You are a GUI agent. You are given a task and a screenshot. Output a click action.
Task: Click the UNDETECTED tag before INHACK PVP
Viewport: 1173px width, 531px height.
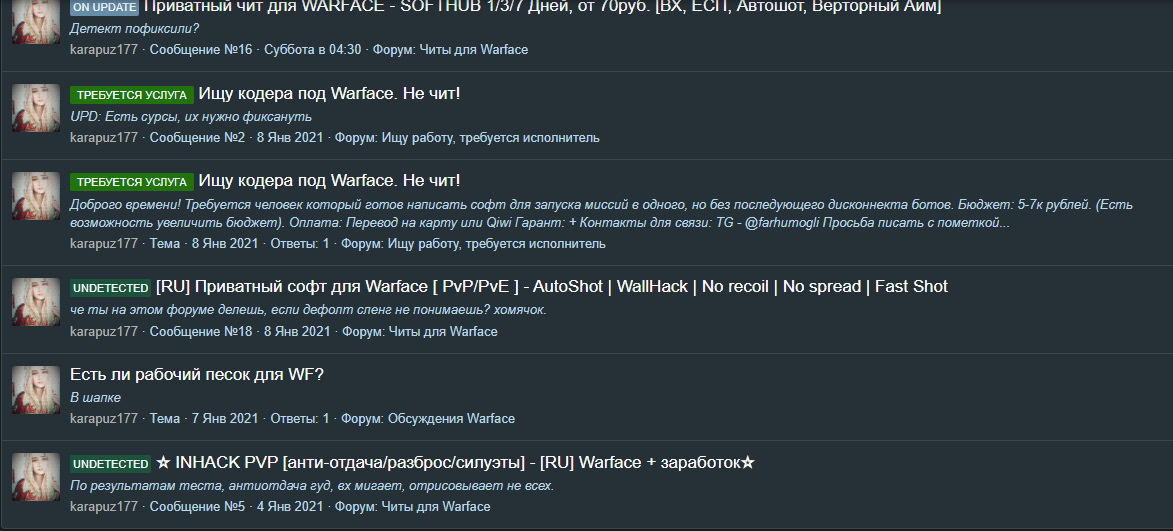(111, 464)
